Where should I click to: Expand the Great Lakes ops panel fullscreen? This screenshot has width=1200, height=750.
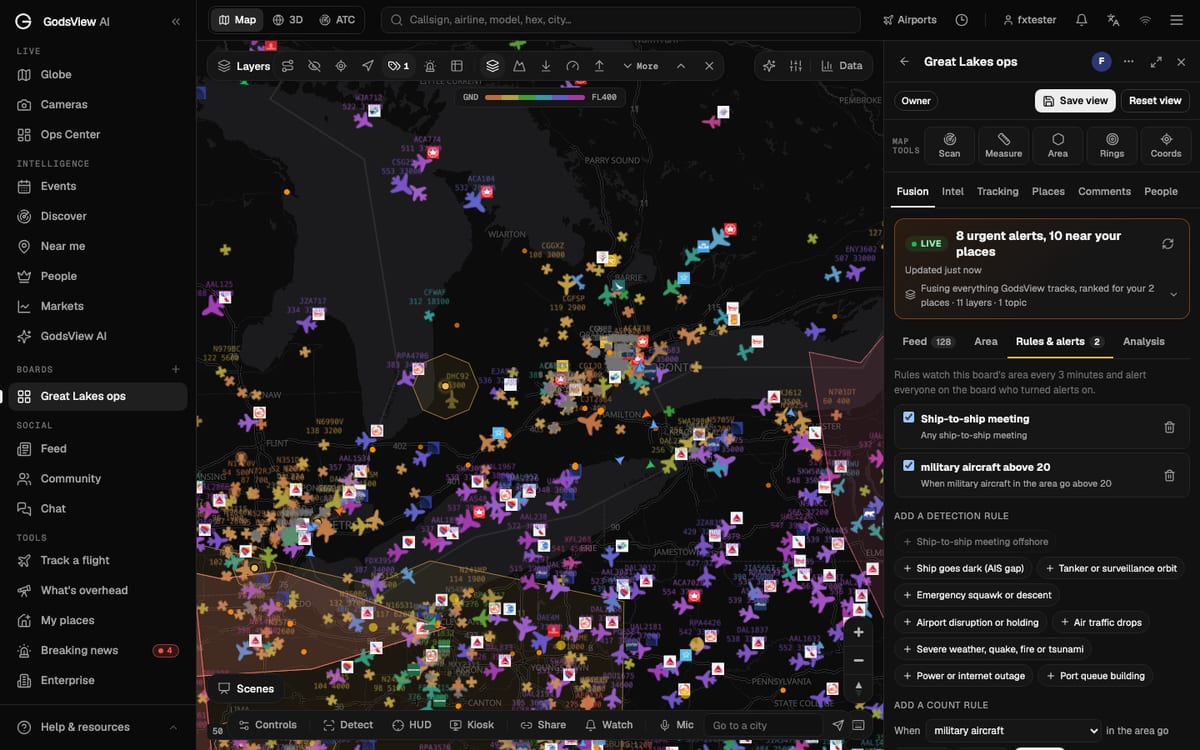click(x=1156, y=61)
